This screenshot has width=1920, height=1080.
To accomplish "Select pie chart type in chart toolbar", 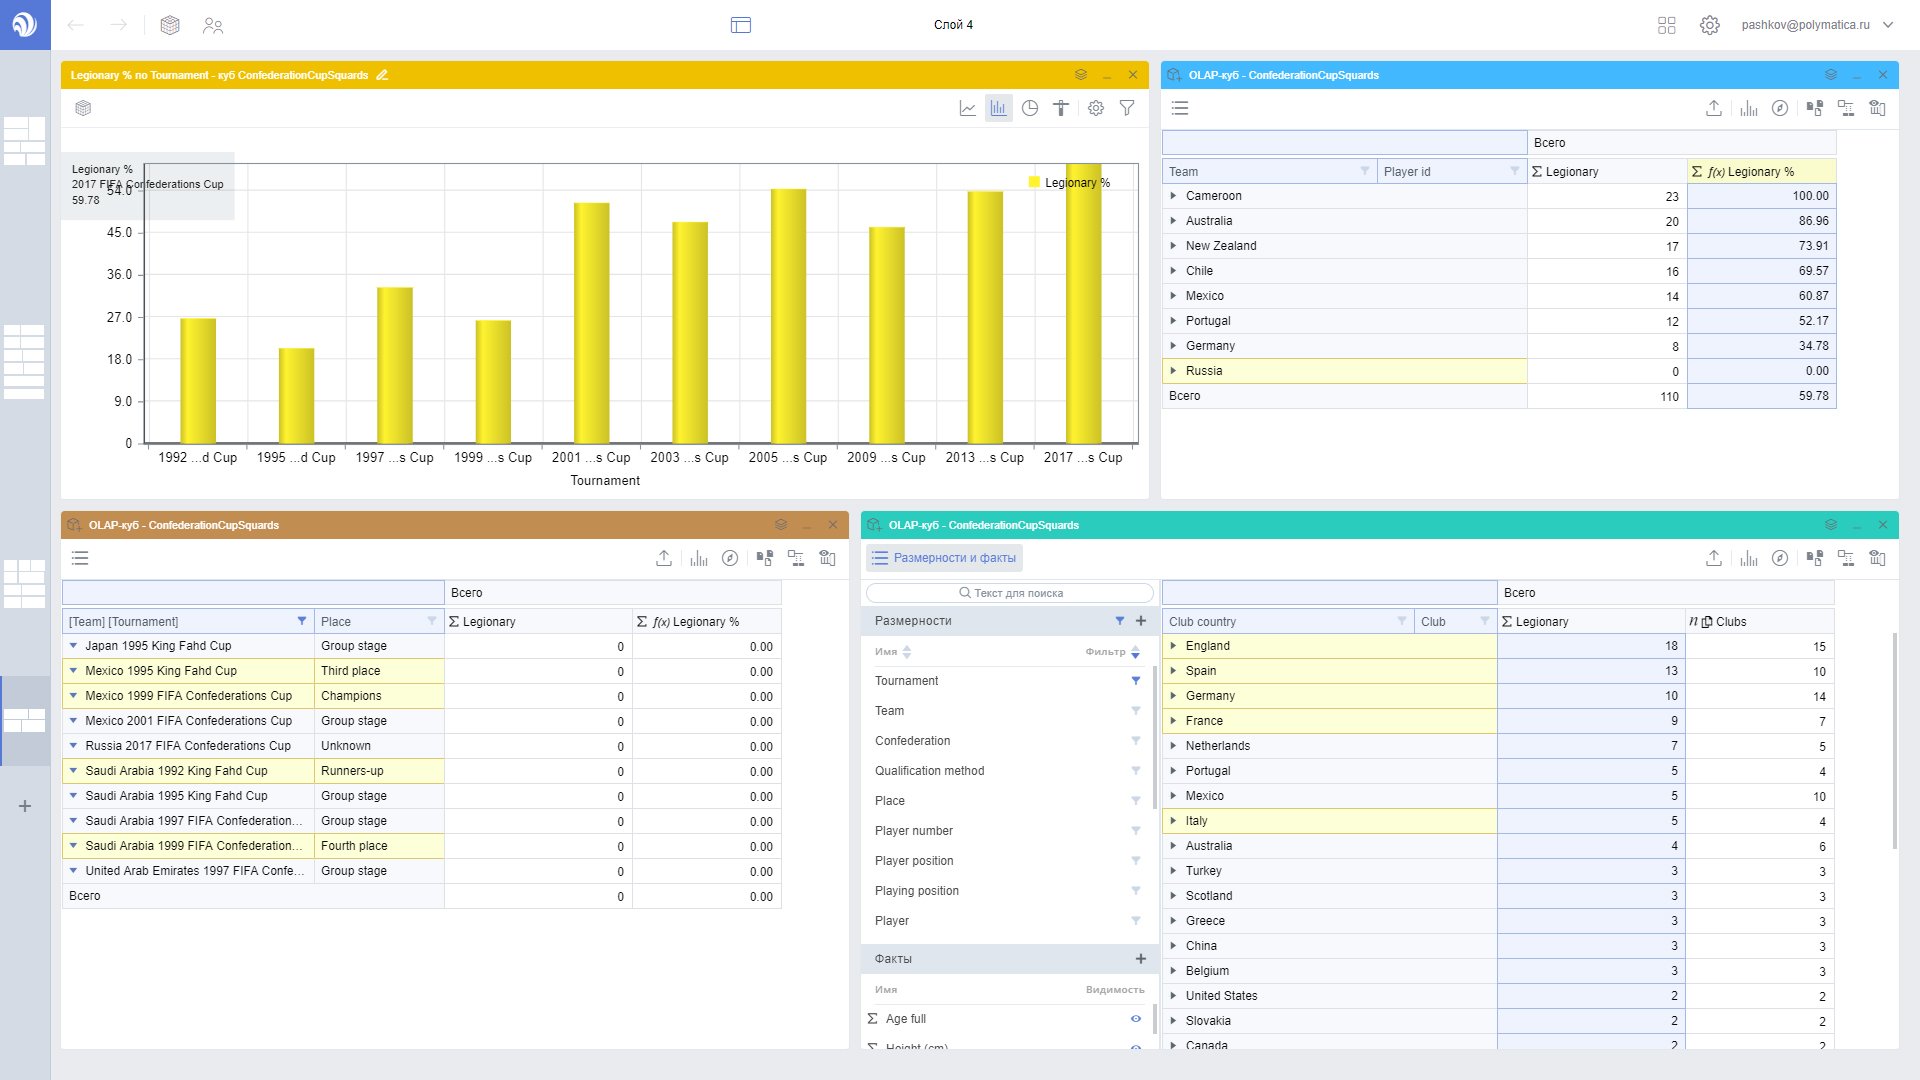I will point(1030,108).
